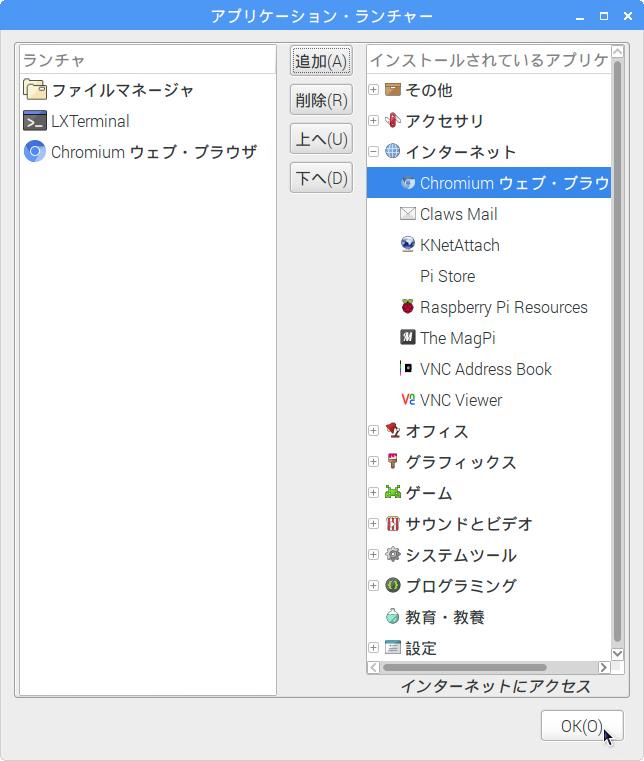Expand the サウンドとビデオ category
Image resolution: width=644 pixels, height=761 pixels.
coord(373,524)
